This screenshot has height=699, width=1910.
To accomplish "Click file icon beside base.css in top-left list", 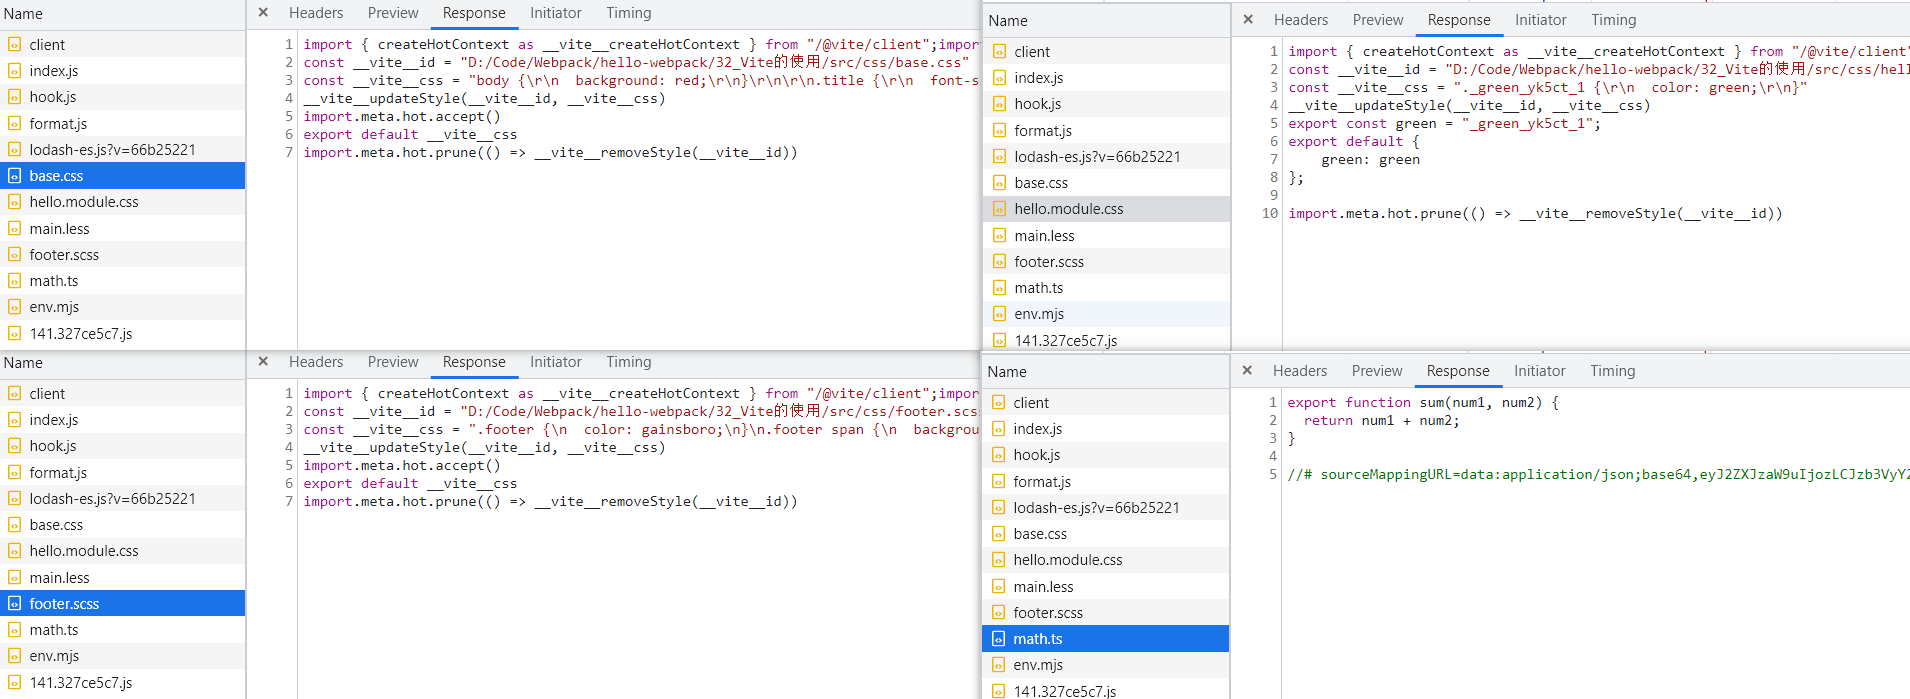I will click(14, 176).
